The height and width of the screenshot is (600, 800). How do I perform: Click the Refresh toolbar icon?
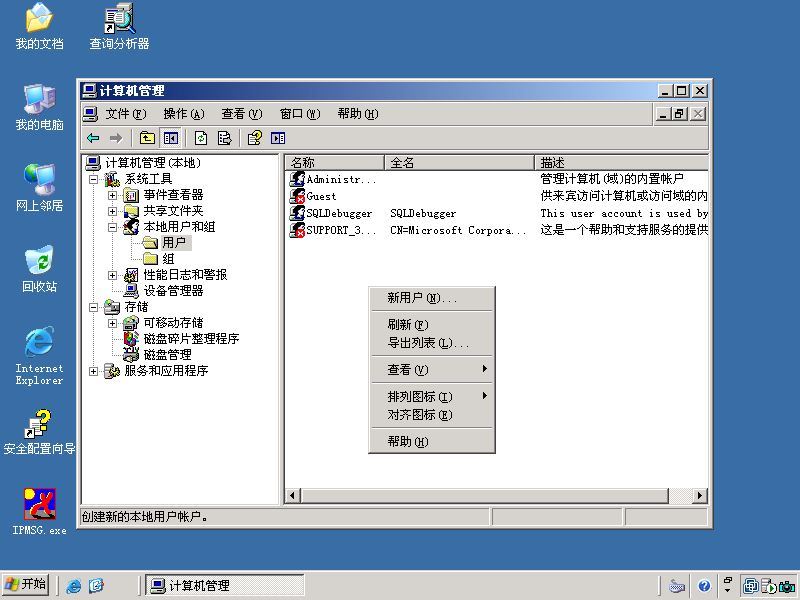201,138
